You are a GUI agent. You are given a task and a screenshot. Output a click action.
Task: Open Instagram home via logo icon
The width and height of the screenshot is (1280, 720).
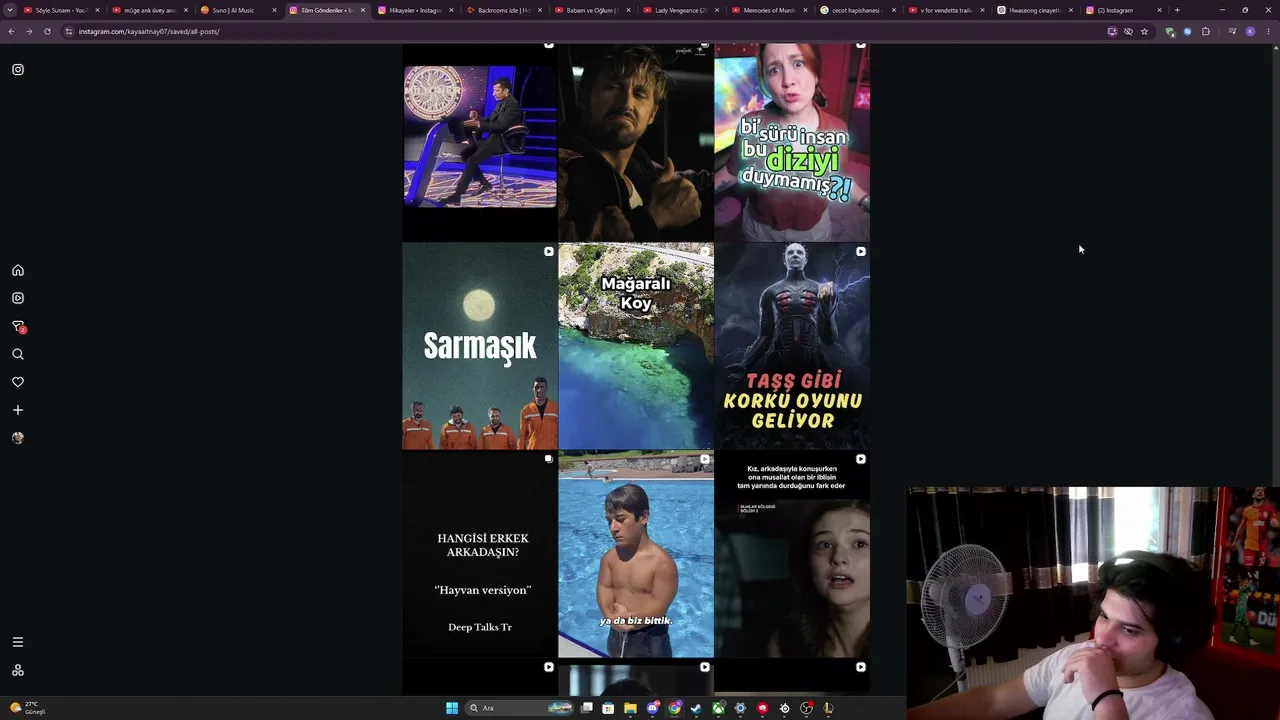pos(18,70)
